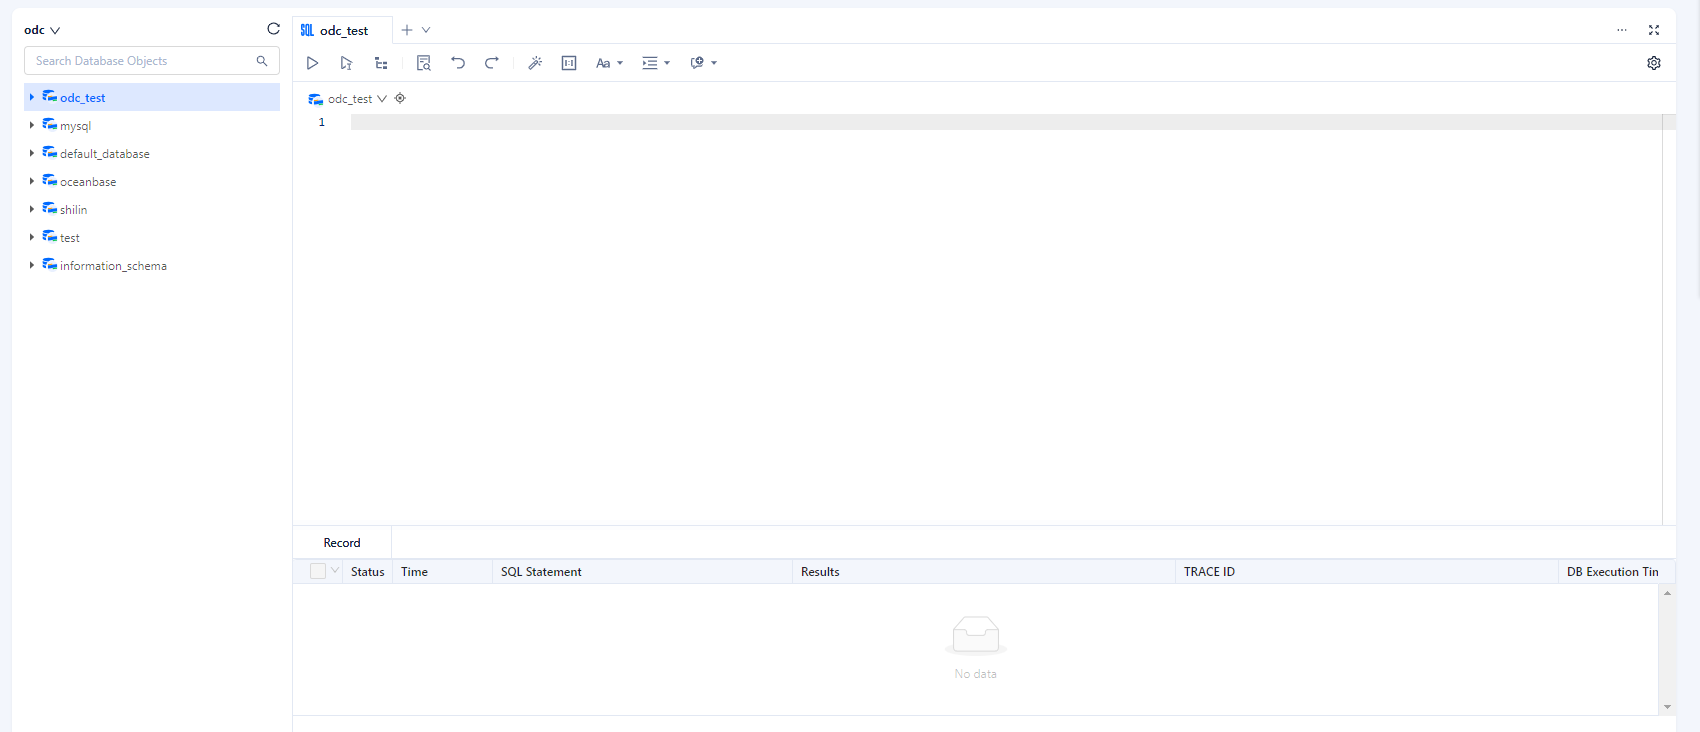Viewport: 1700px width, 732px height.
Task: Click the mysql database icon in tree
Action: coord(49,125)
